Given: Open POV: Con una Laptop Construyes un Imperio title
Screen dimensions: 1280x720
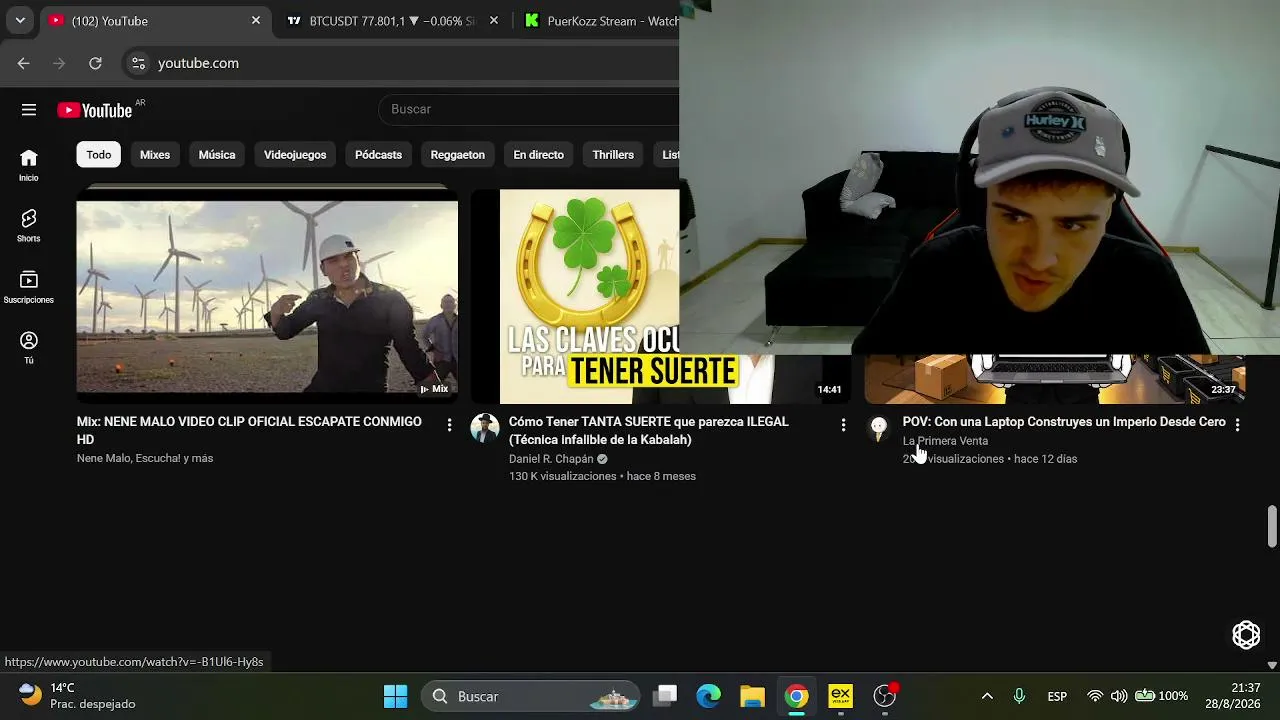Looking at the screenshot, I should 1064,422.
